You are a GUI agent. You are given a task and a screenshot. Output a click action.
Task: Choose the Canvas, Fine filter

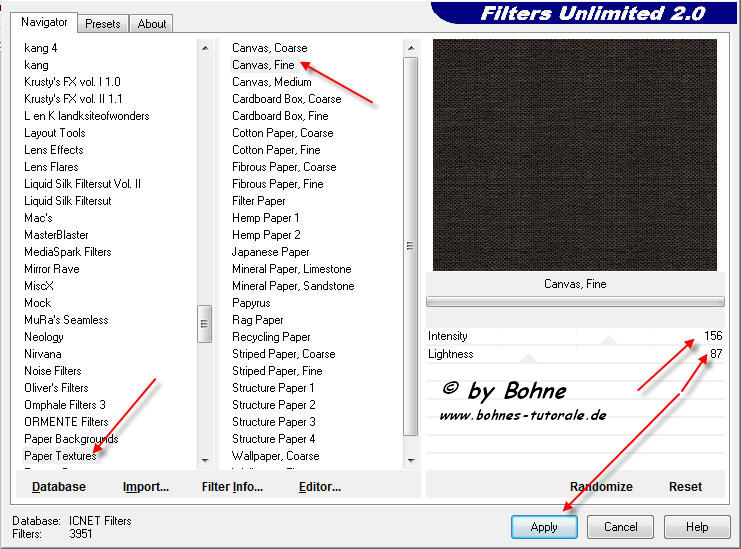pos(263,65)
